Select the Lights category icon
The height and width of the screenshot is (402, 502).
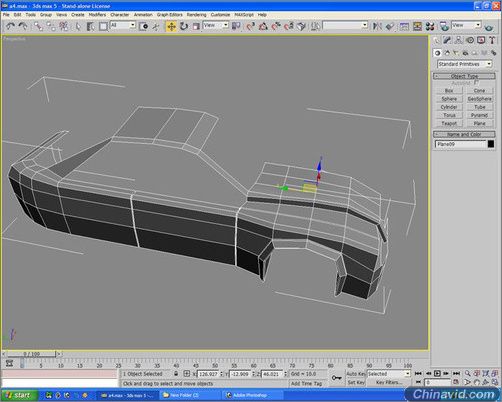[x=456, y=53]
